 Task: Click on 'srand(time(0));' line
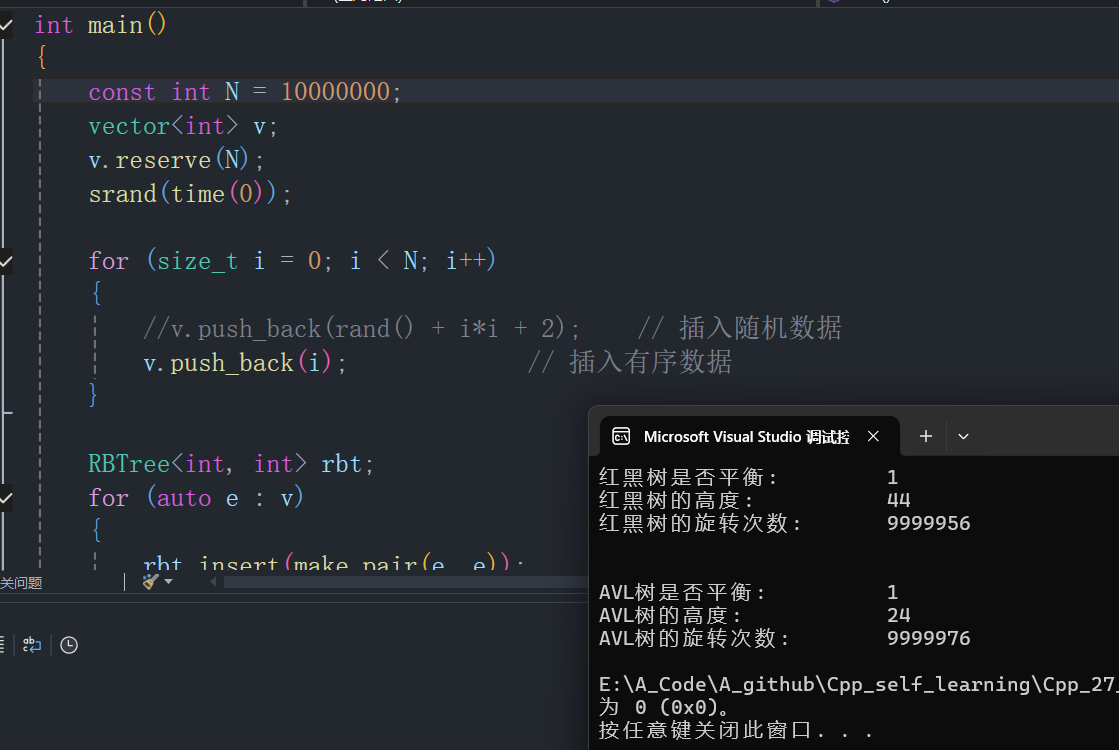tap(190, 193)
